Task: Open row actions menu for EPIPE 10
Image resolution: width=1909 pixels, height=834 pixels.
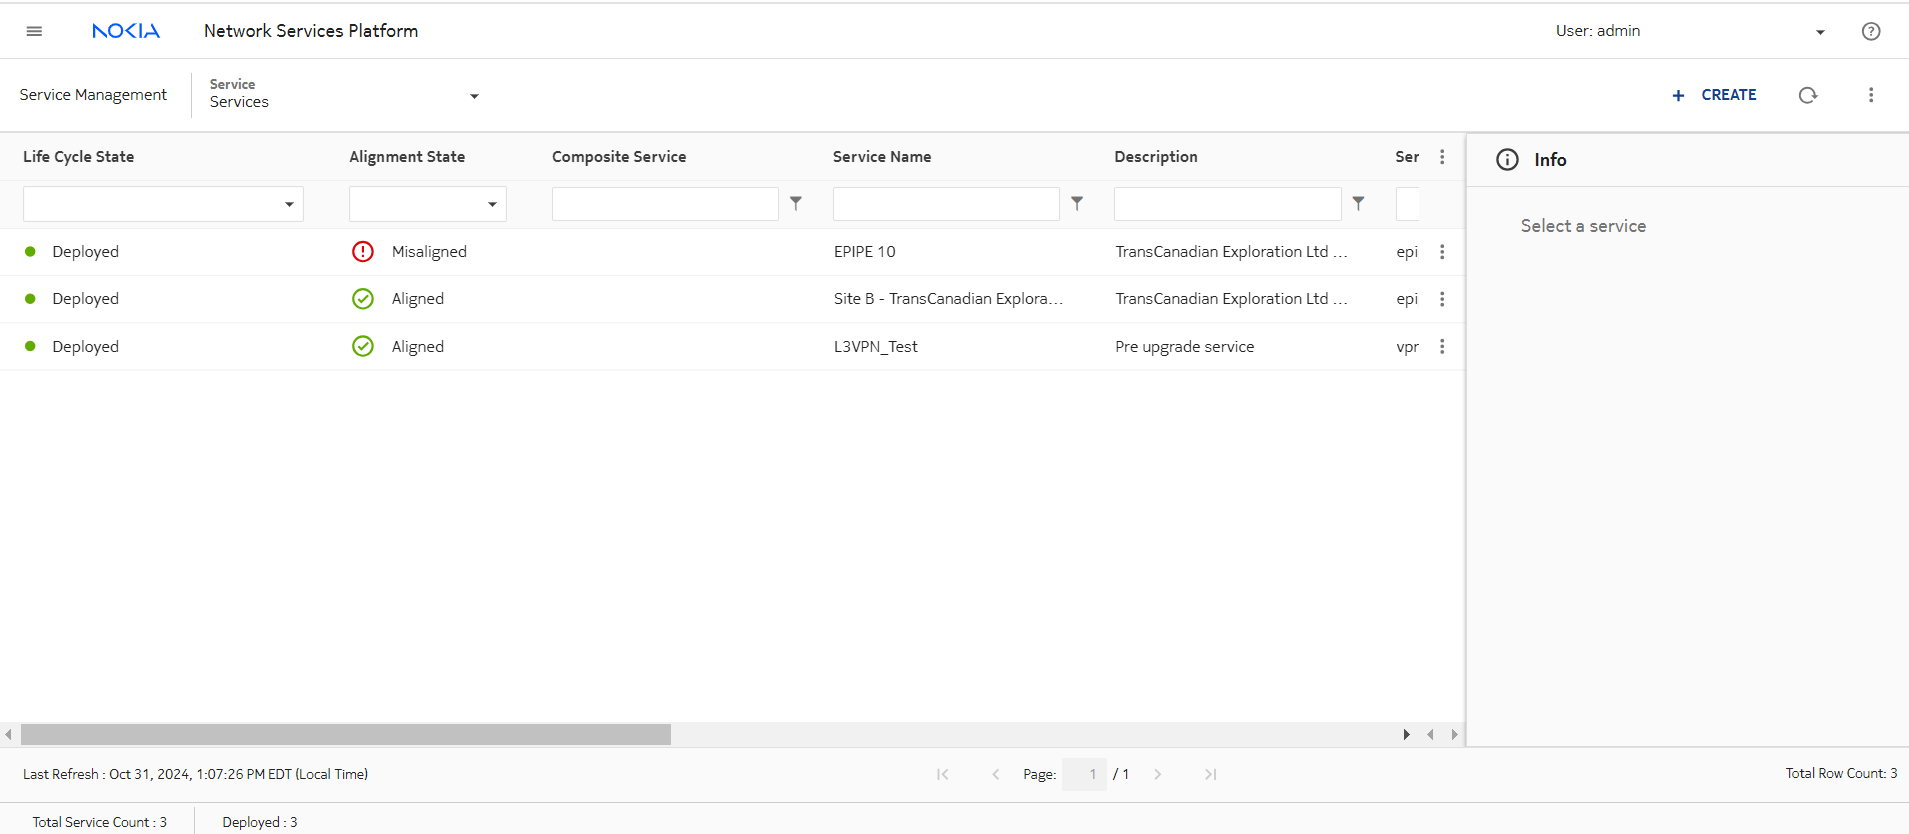Action: tap(1441, 252)
